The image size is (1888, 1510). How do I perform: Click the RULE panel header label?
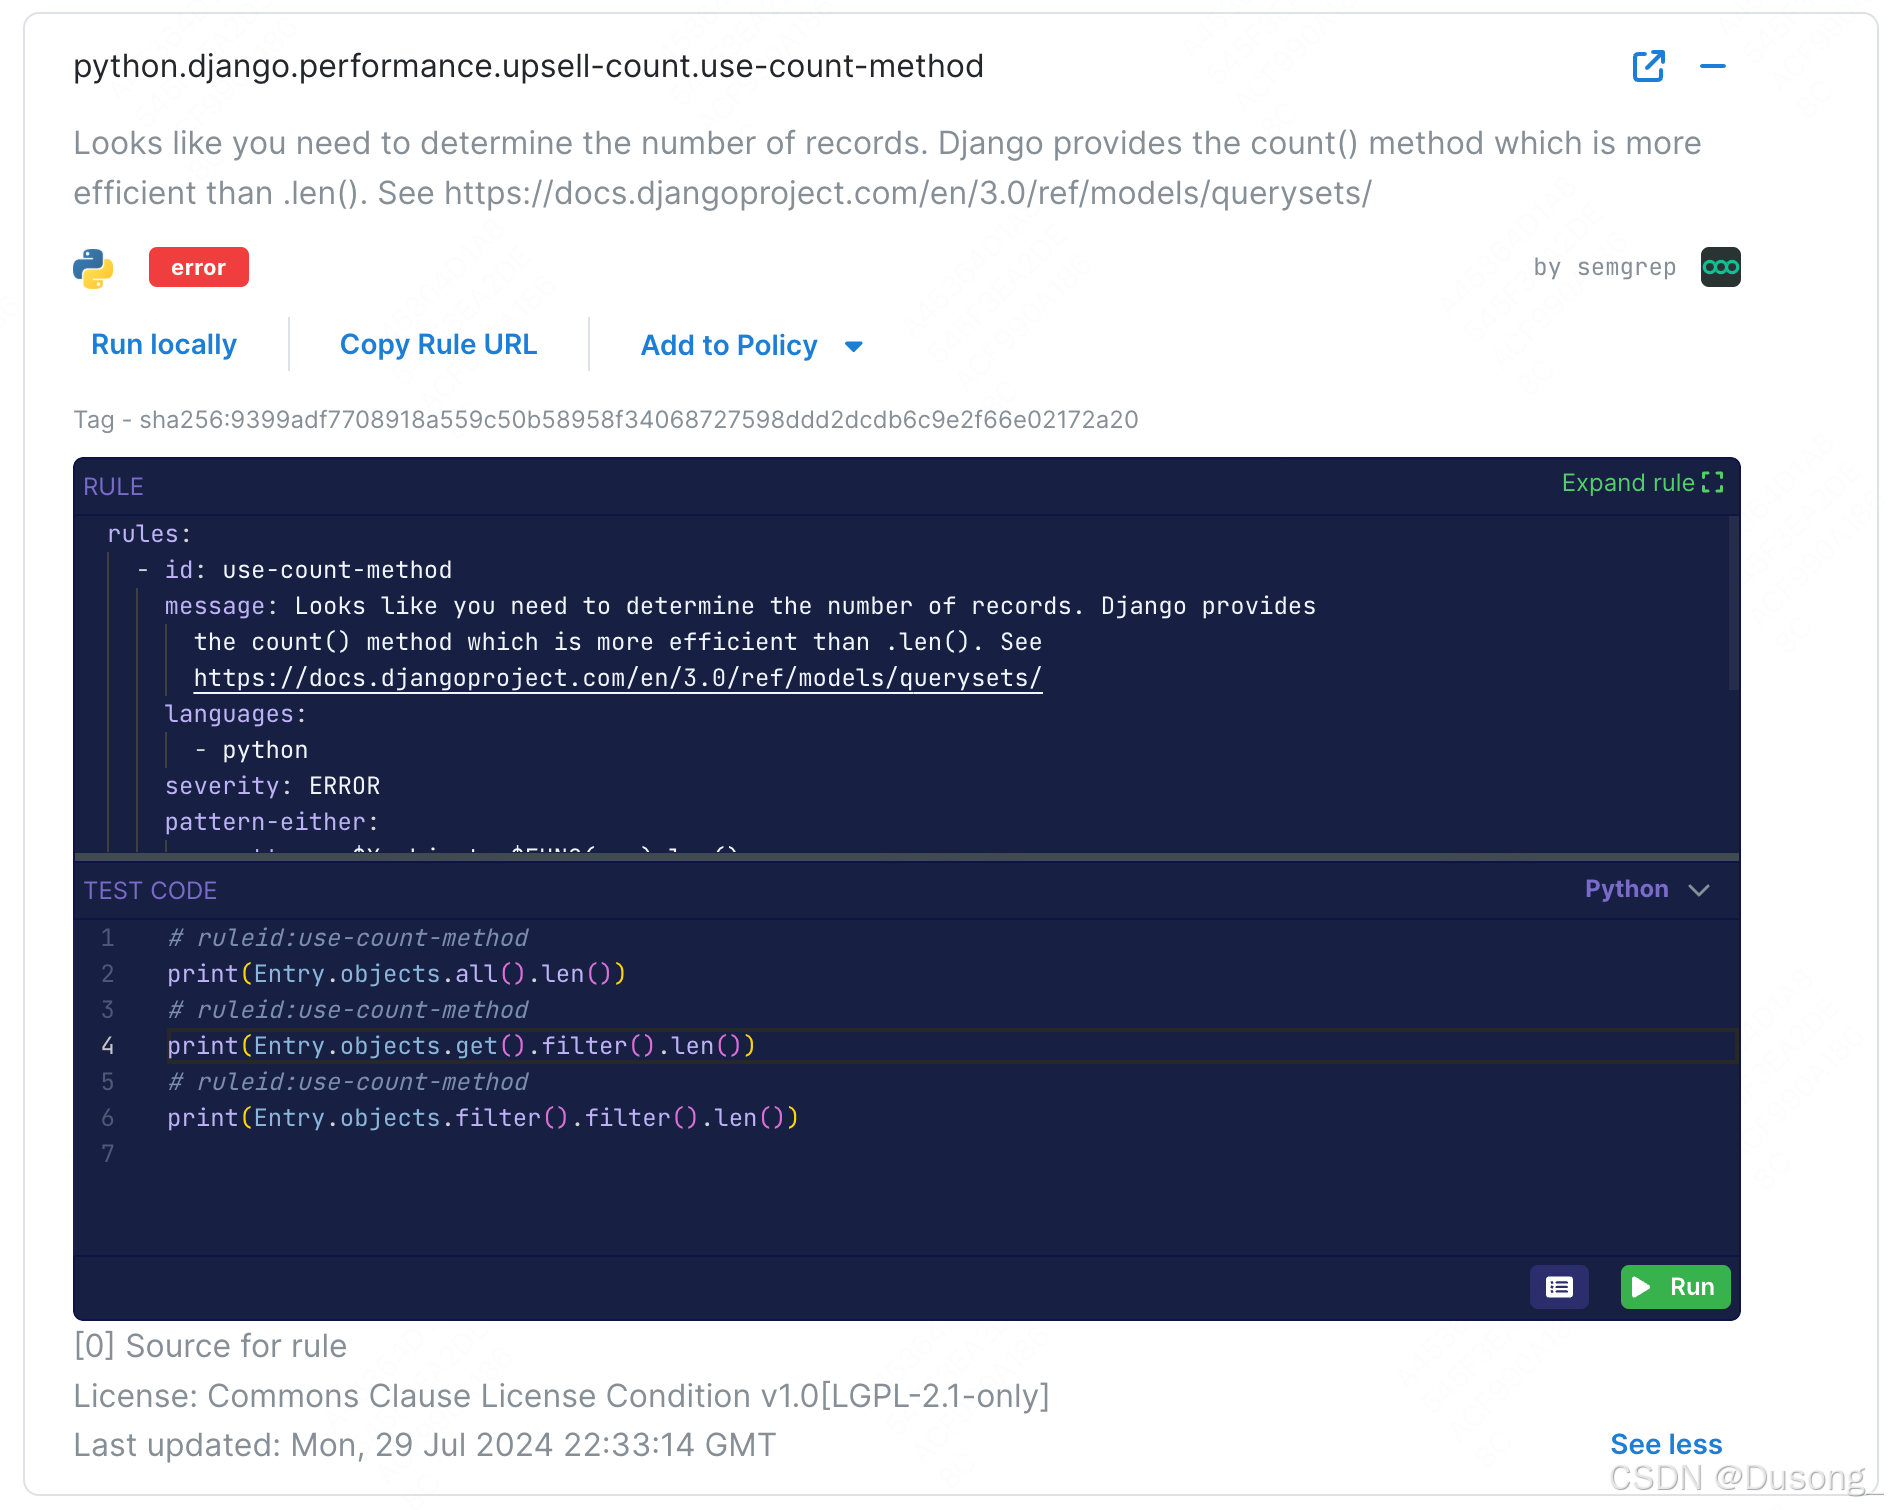point(113,487)
